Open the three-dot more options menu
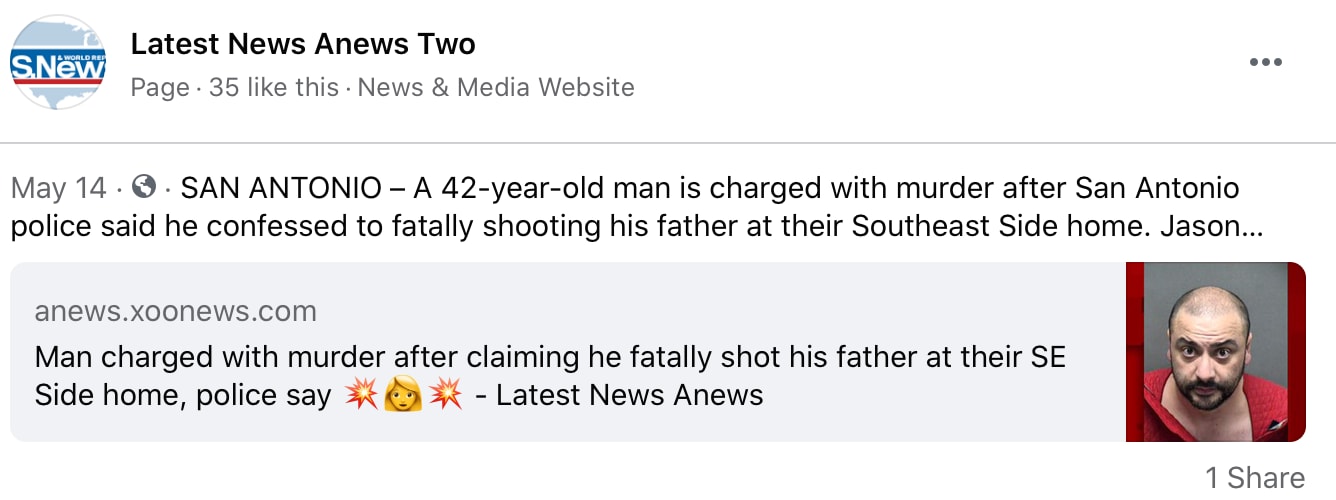The height and width of the screenshot is (500, 1336). click(x=1265, y=62)
